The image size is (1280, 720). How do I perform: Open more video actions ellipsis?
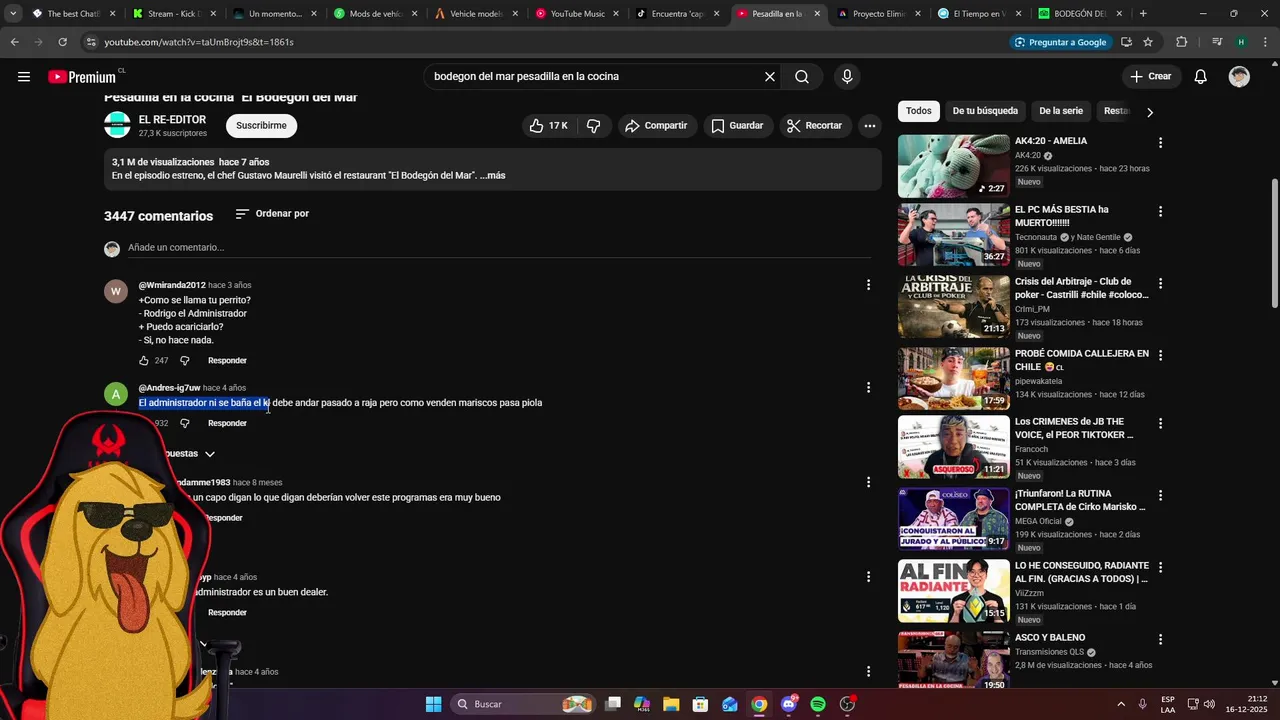click(870, 126)
